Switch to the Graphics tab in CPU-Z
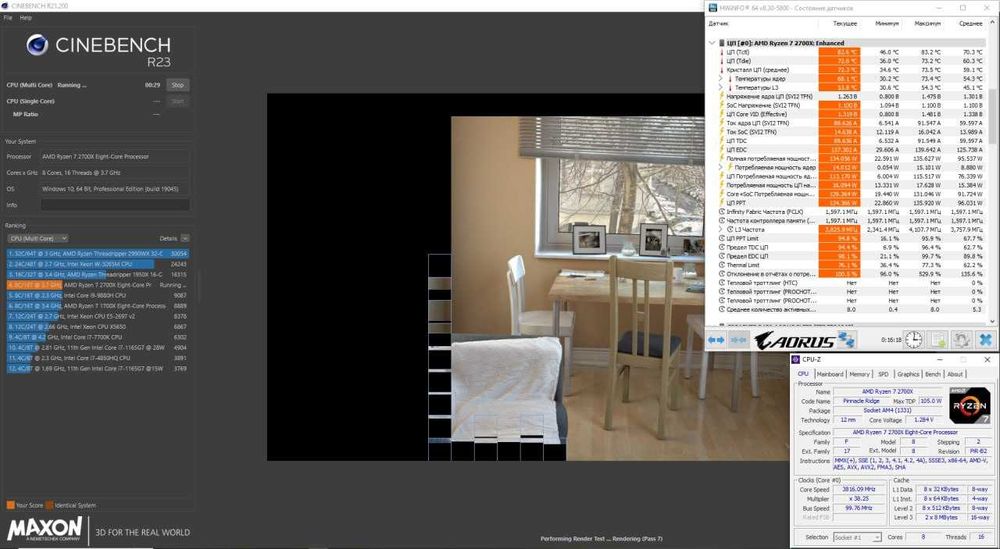Screen dimensions: 1000x549 908,374
